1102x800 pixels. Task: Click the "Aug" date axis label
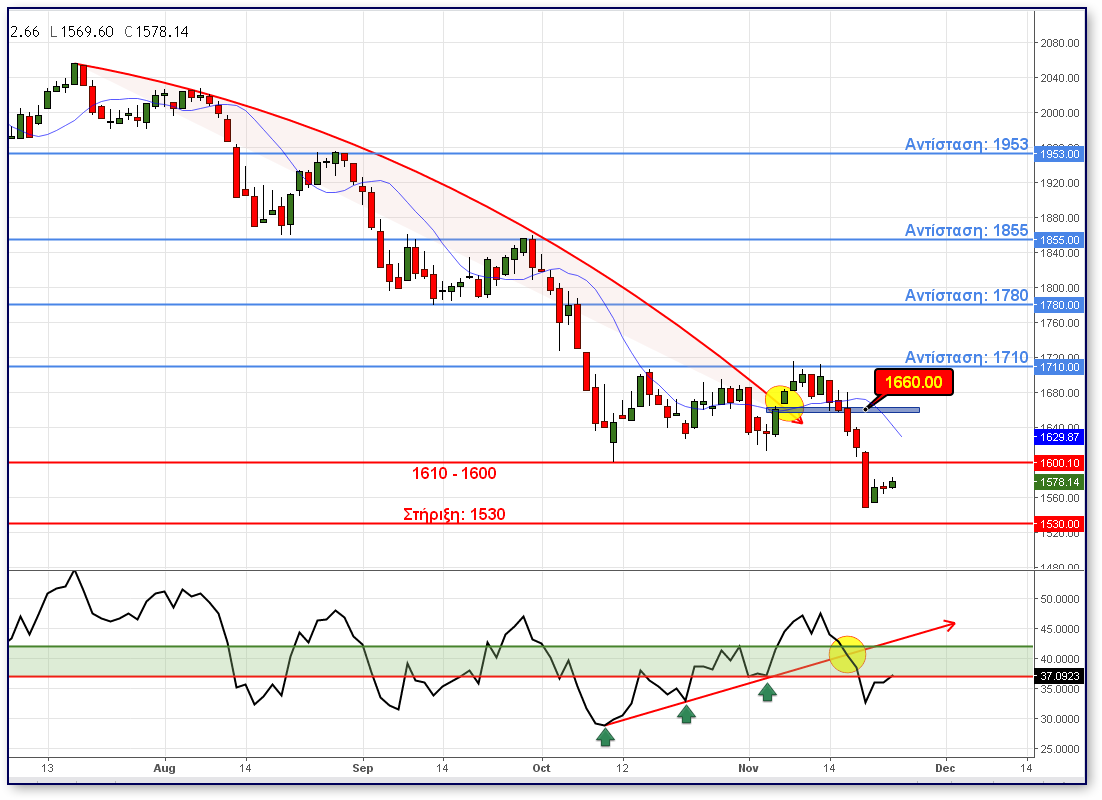click(164, 768)
